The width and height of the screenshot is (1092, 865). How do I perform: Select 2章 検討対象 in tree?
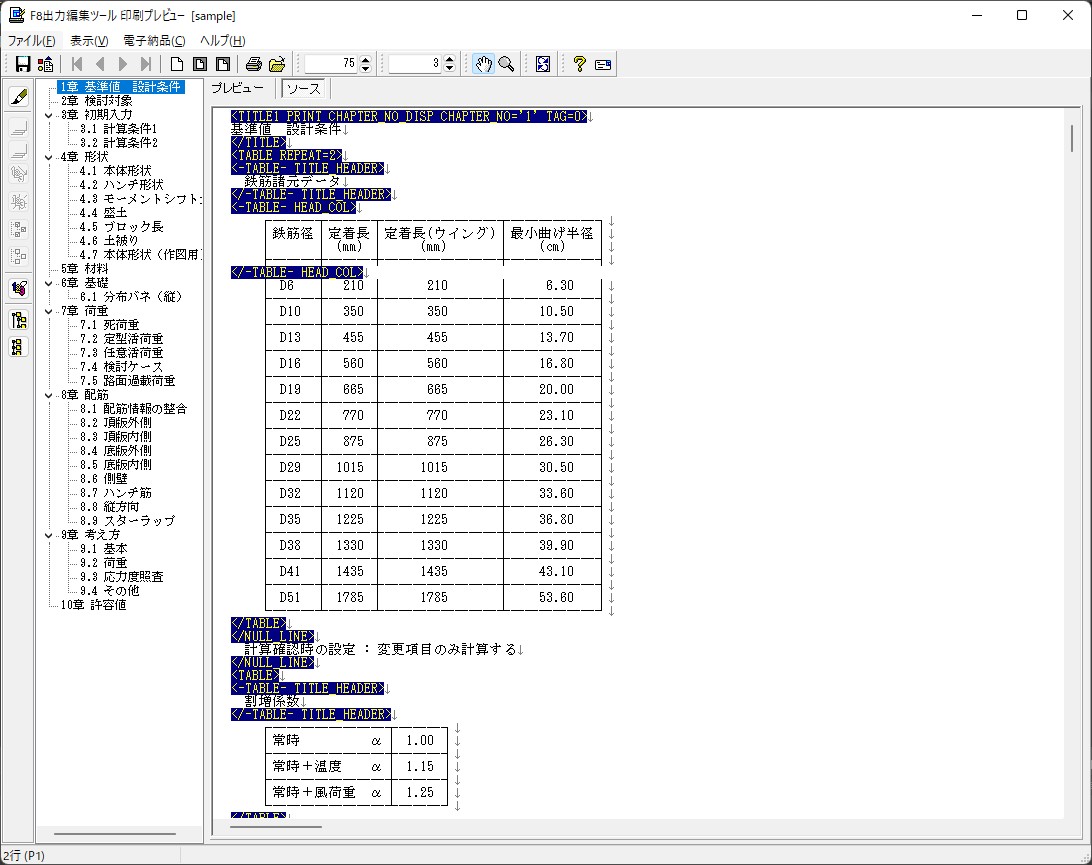tap(96, 101)
